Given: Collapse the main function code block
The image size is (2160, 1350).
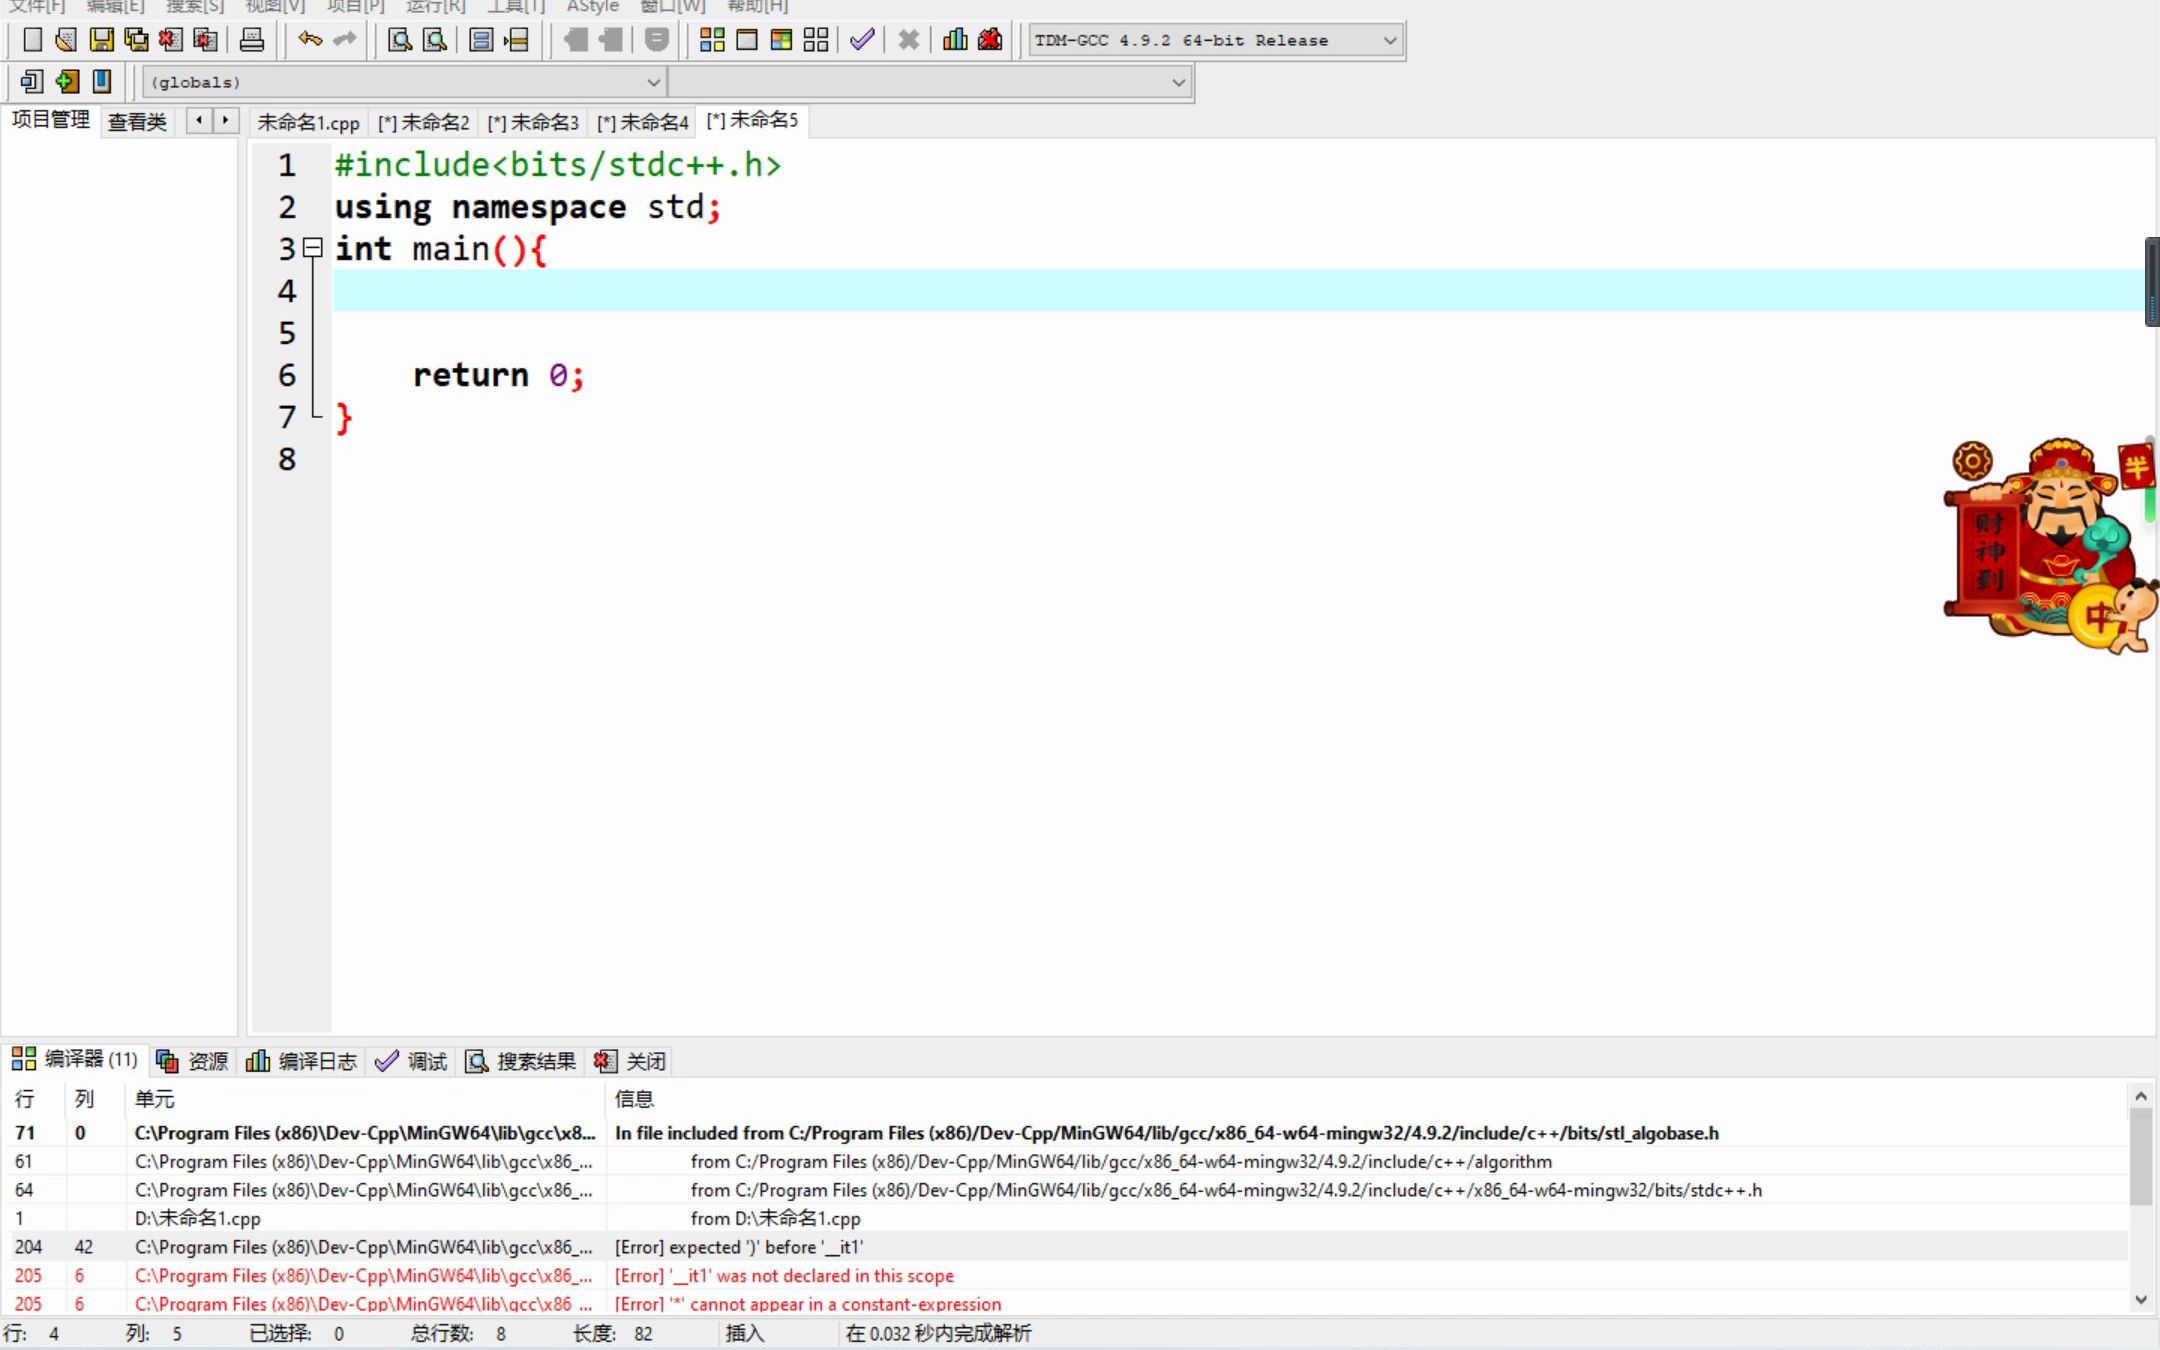Looking at the screenshot, I should (312, 248).
